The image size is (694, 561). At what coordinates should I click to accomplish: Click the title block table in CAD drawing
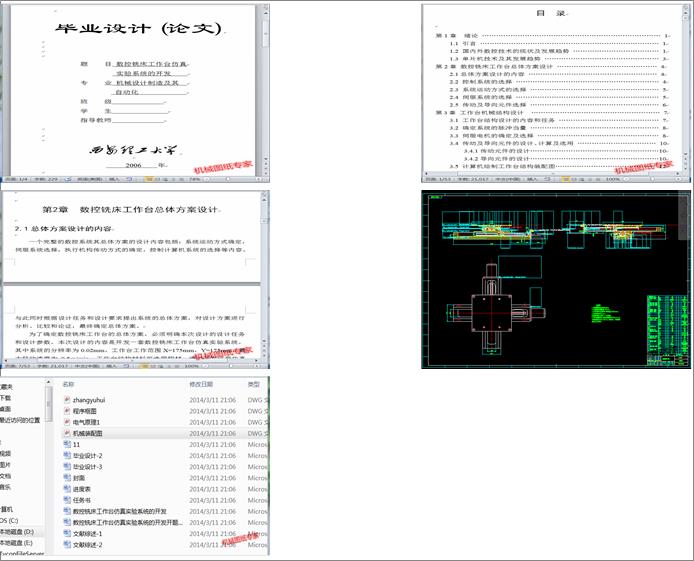[668, 330]
